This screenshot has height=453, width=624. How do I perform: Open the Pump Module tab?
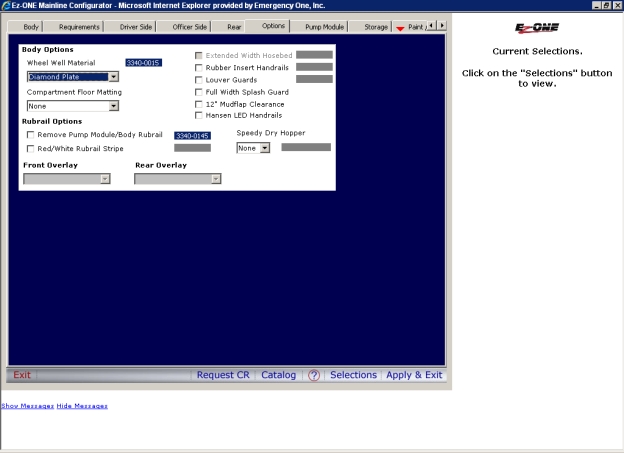[x=319, y=27]
